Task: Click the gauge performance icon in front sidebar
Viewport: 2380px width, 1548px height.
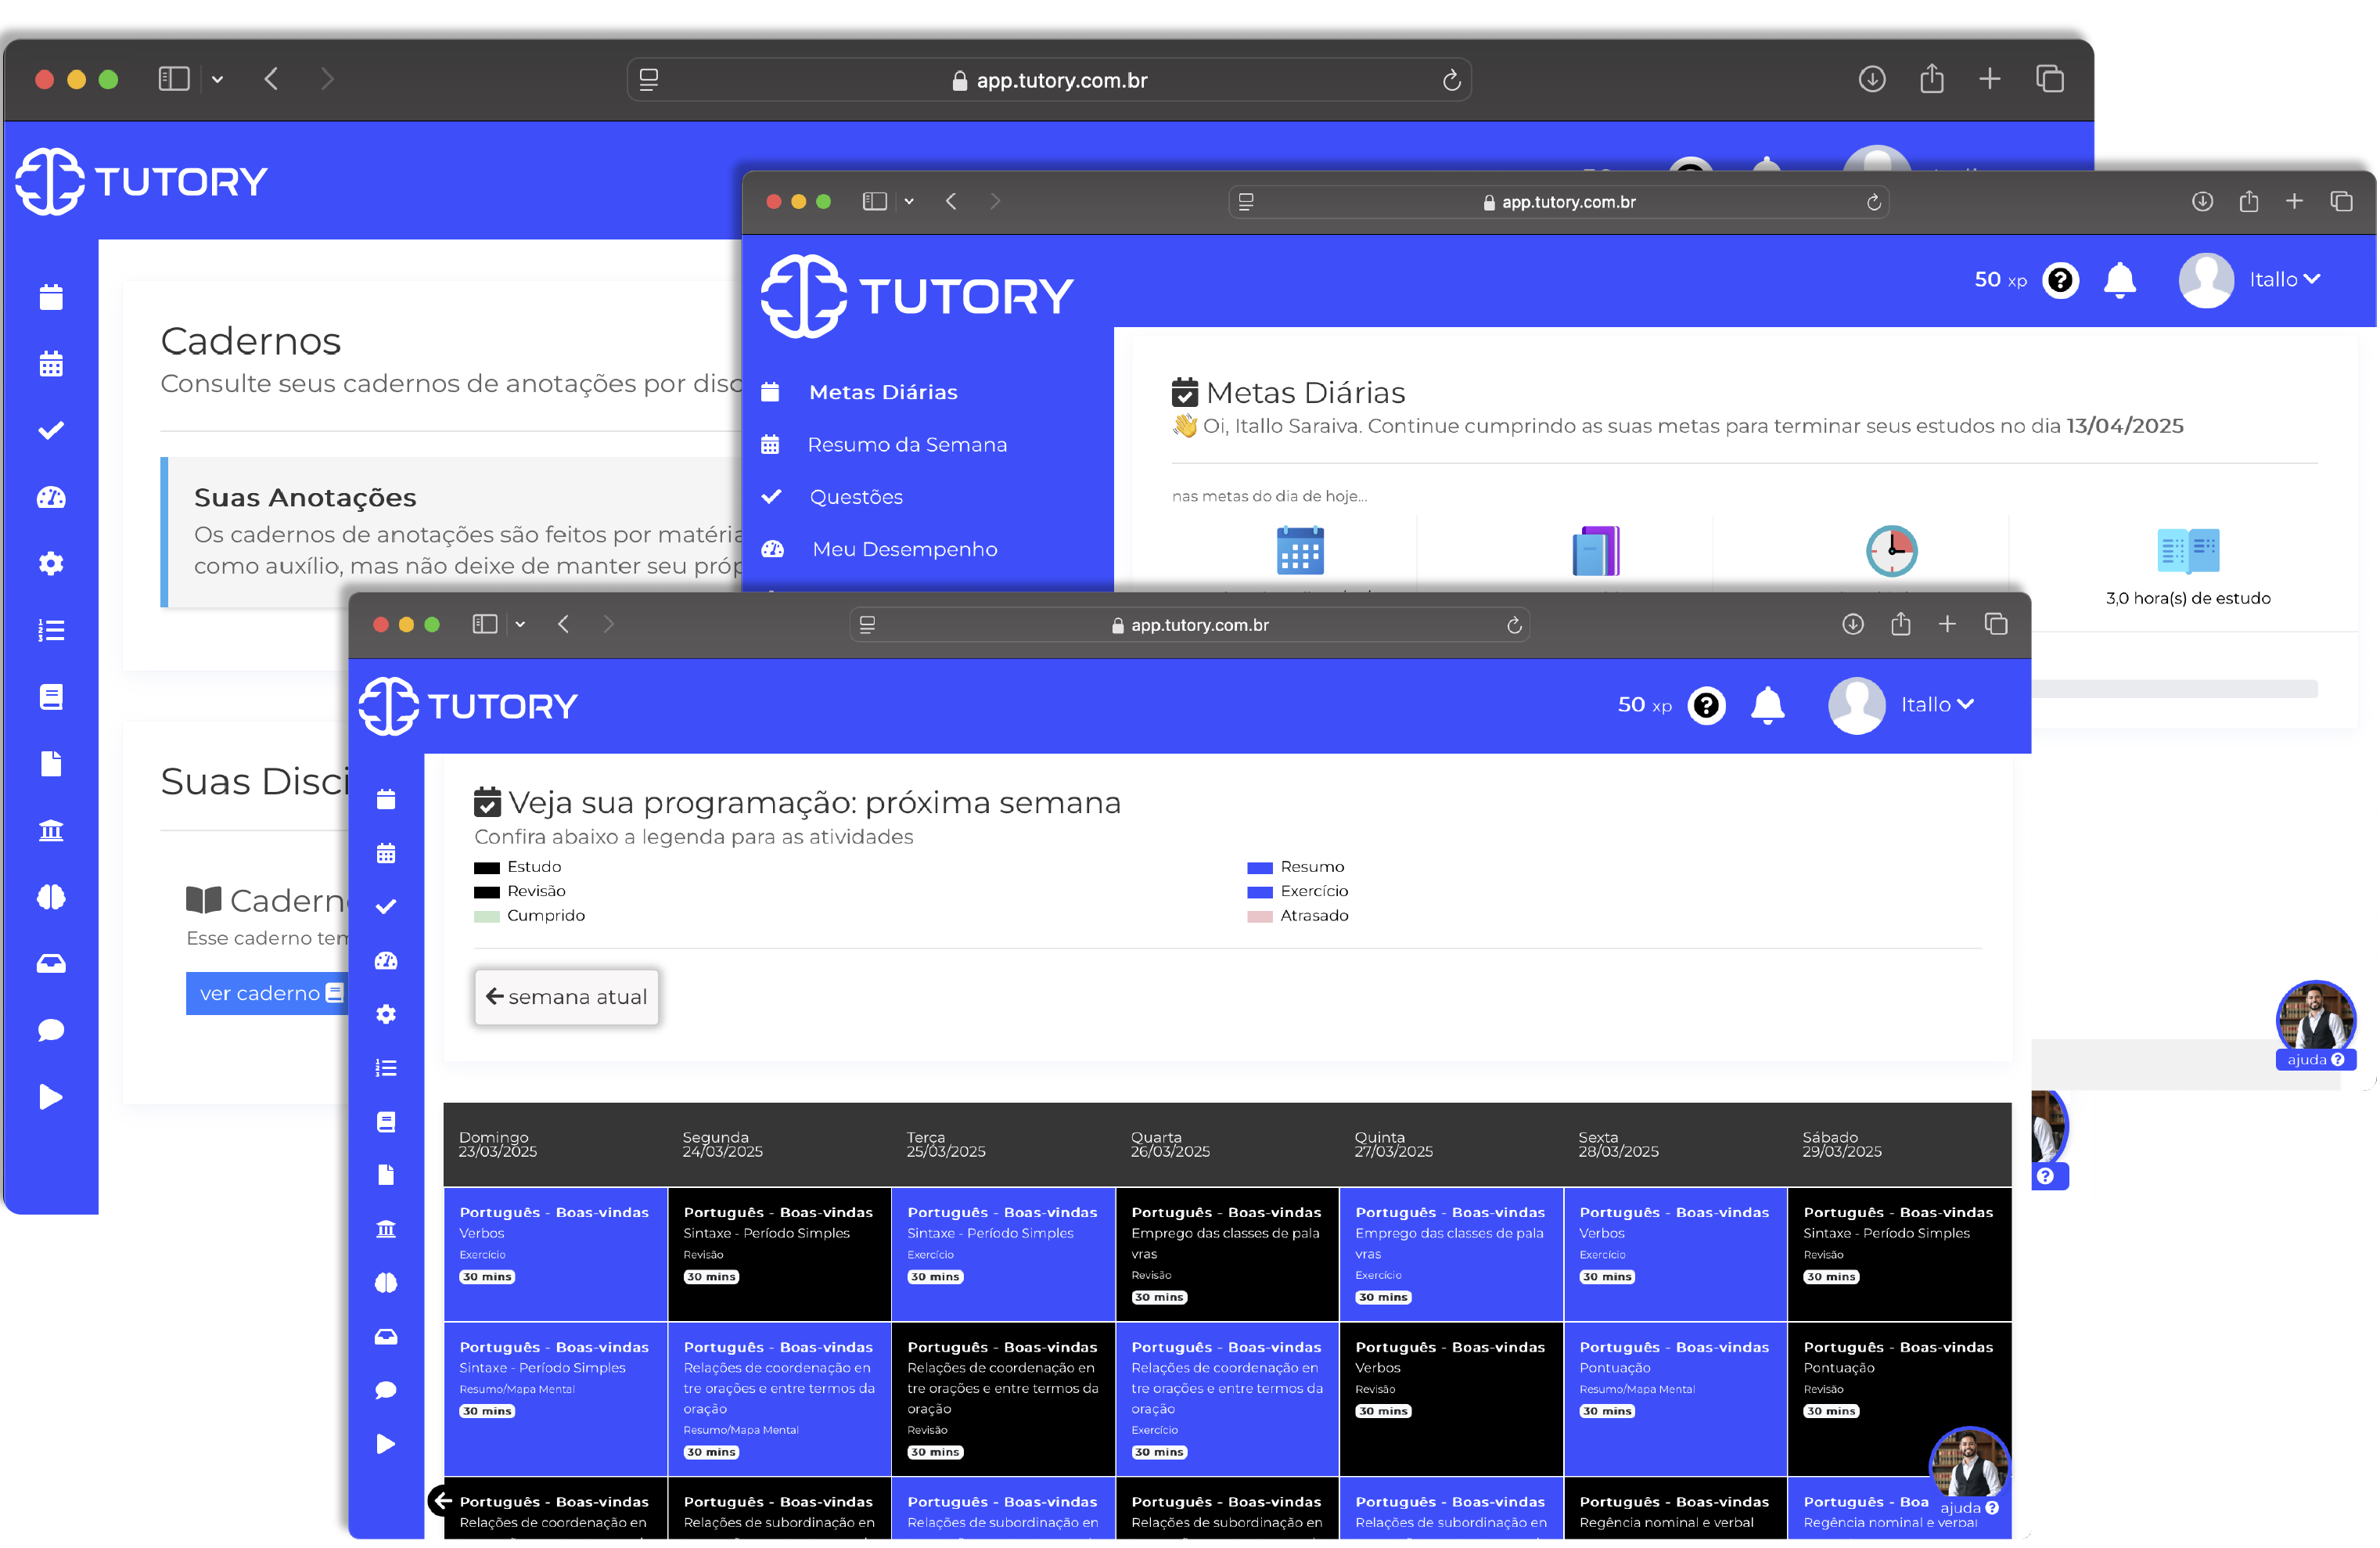Action: [x=386, y=961]
